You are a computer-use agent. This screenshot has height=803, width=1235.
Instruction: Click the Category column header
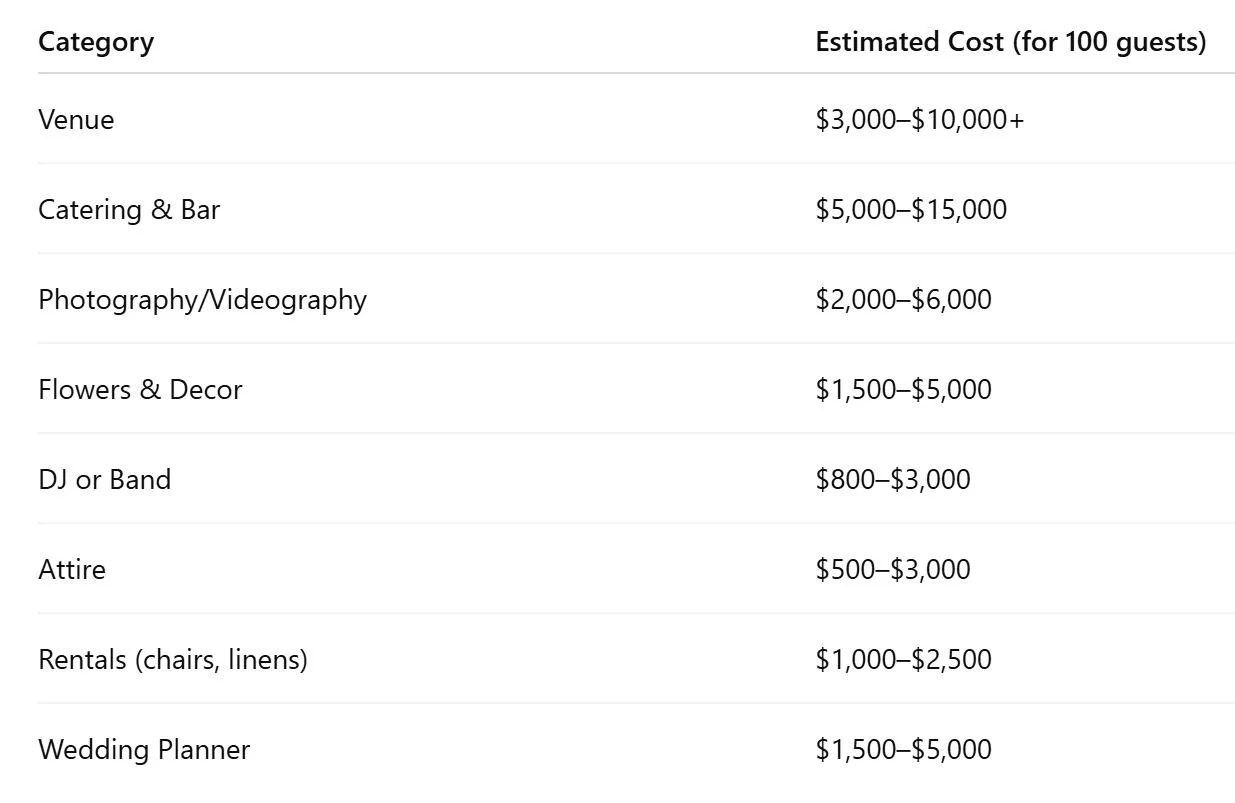click(x=96, y=42)
